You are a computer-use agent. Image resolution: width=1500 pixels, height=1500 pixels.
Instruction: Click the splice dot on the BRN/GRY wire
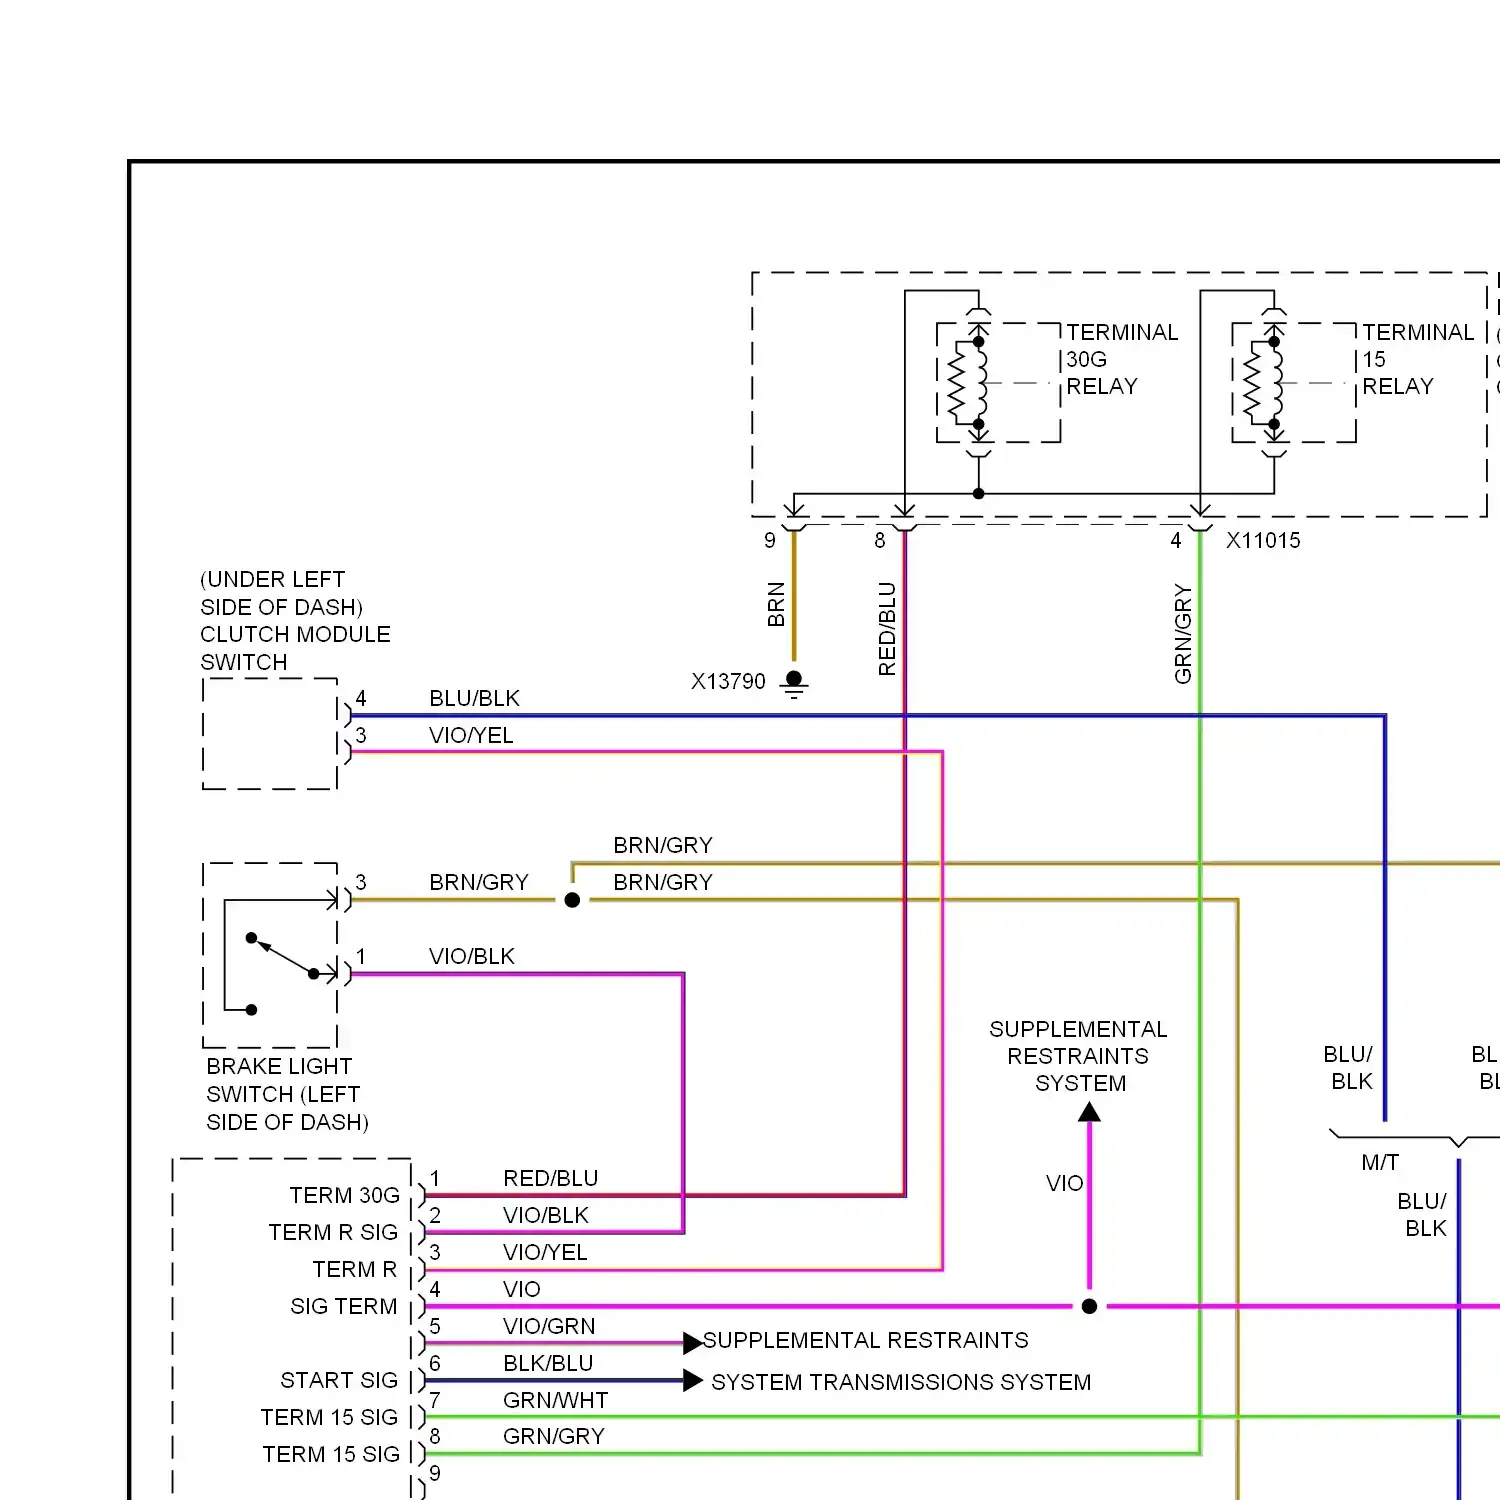572,900
